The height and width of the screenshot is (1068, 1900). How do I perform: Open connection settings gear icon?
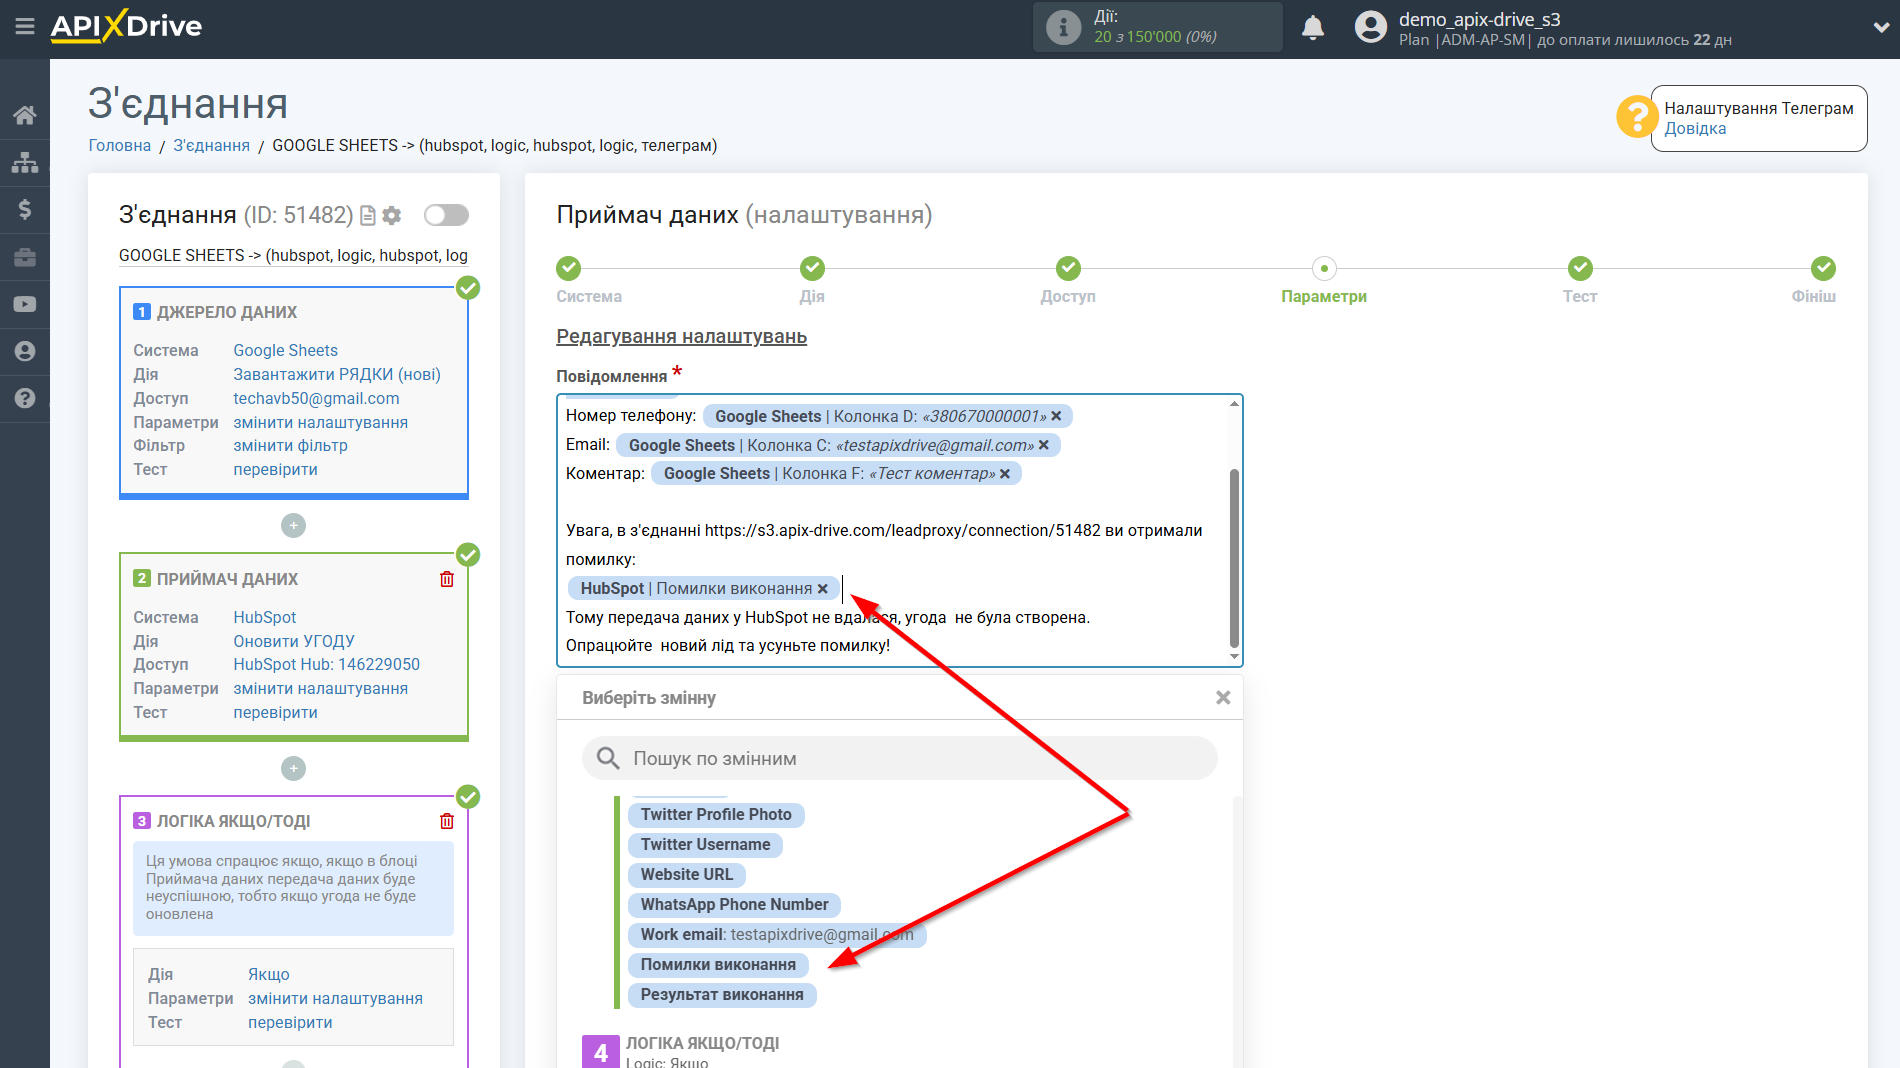tap(392, 215)
